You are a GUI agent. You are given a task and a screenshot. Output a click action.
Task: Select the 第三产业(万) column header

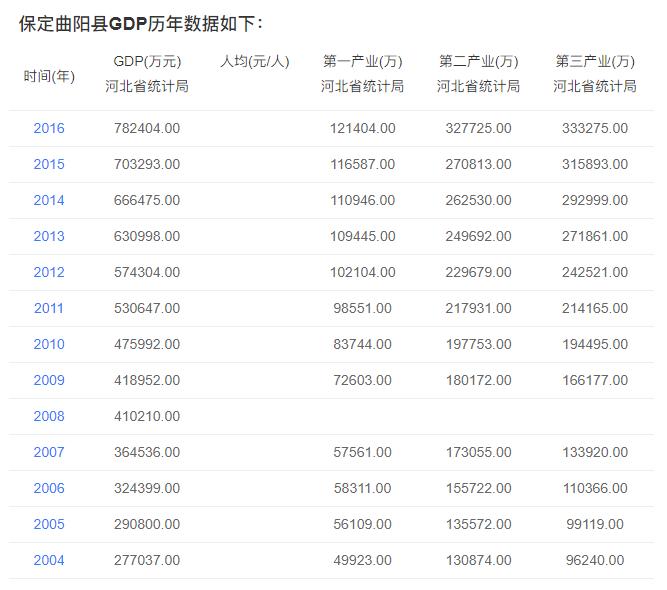point(595,62)
